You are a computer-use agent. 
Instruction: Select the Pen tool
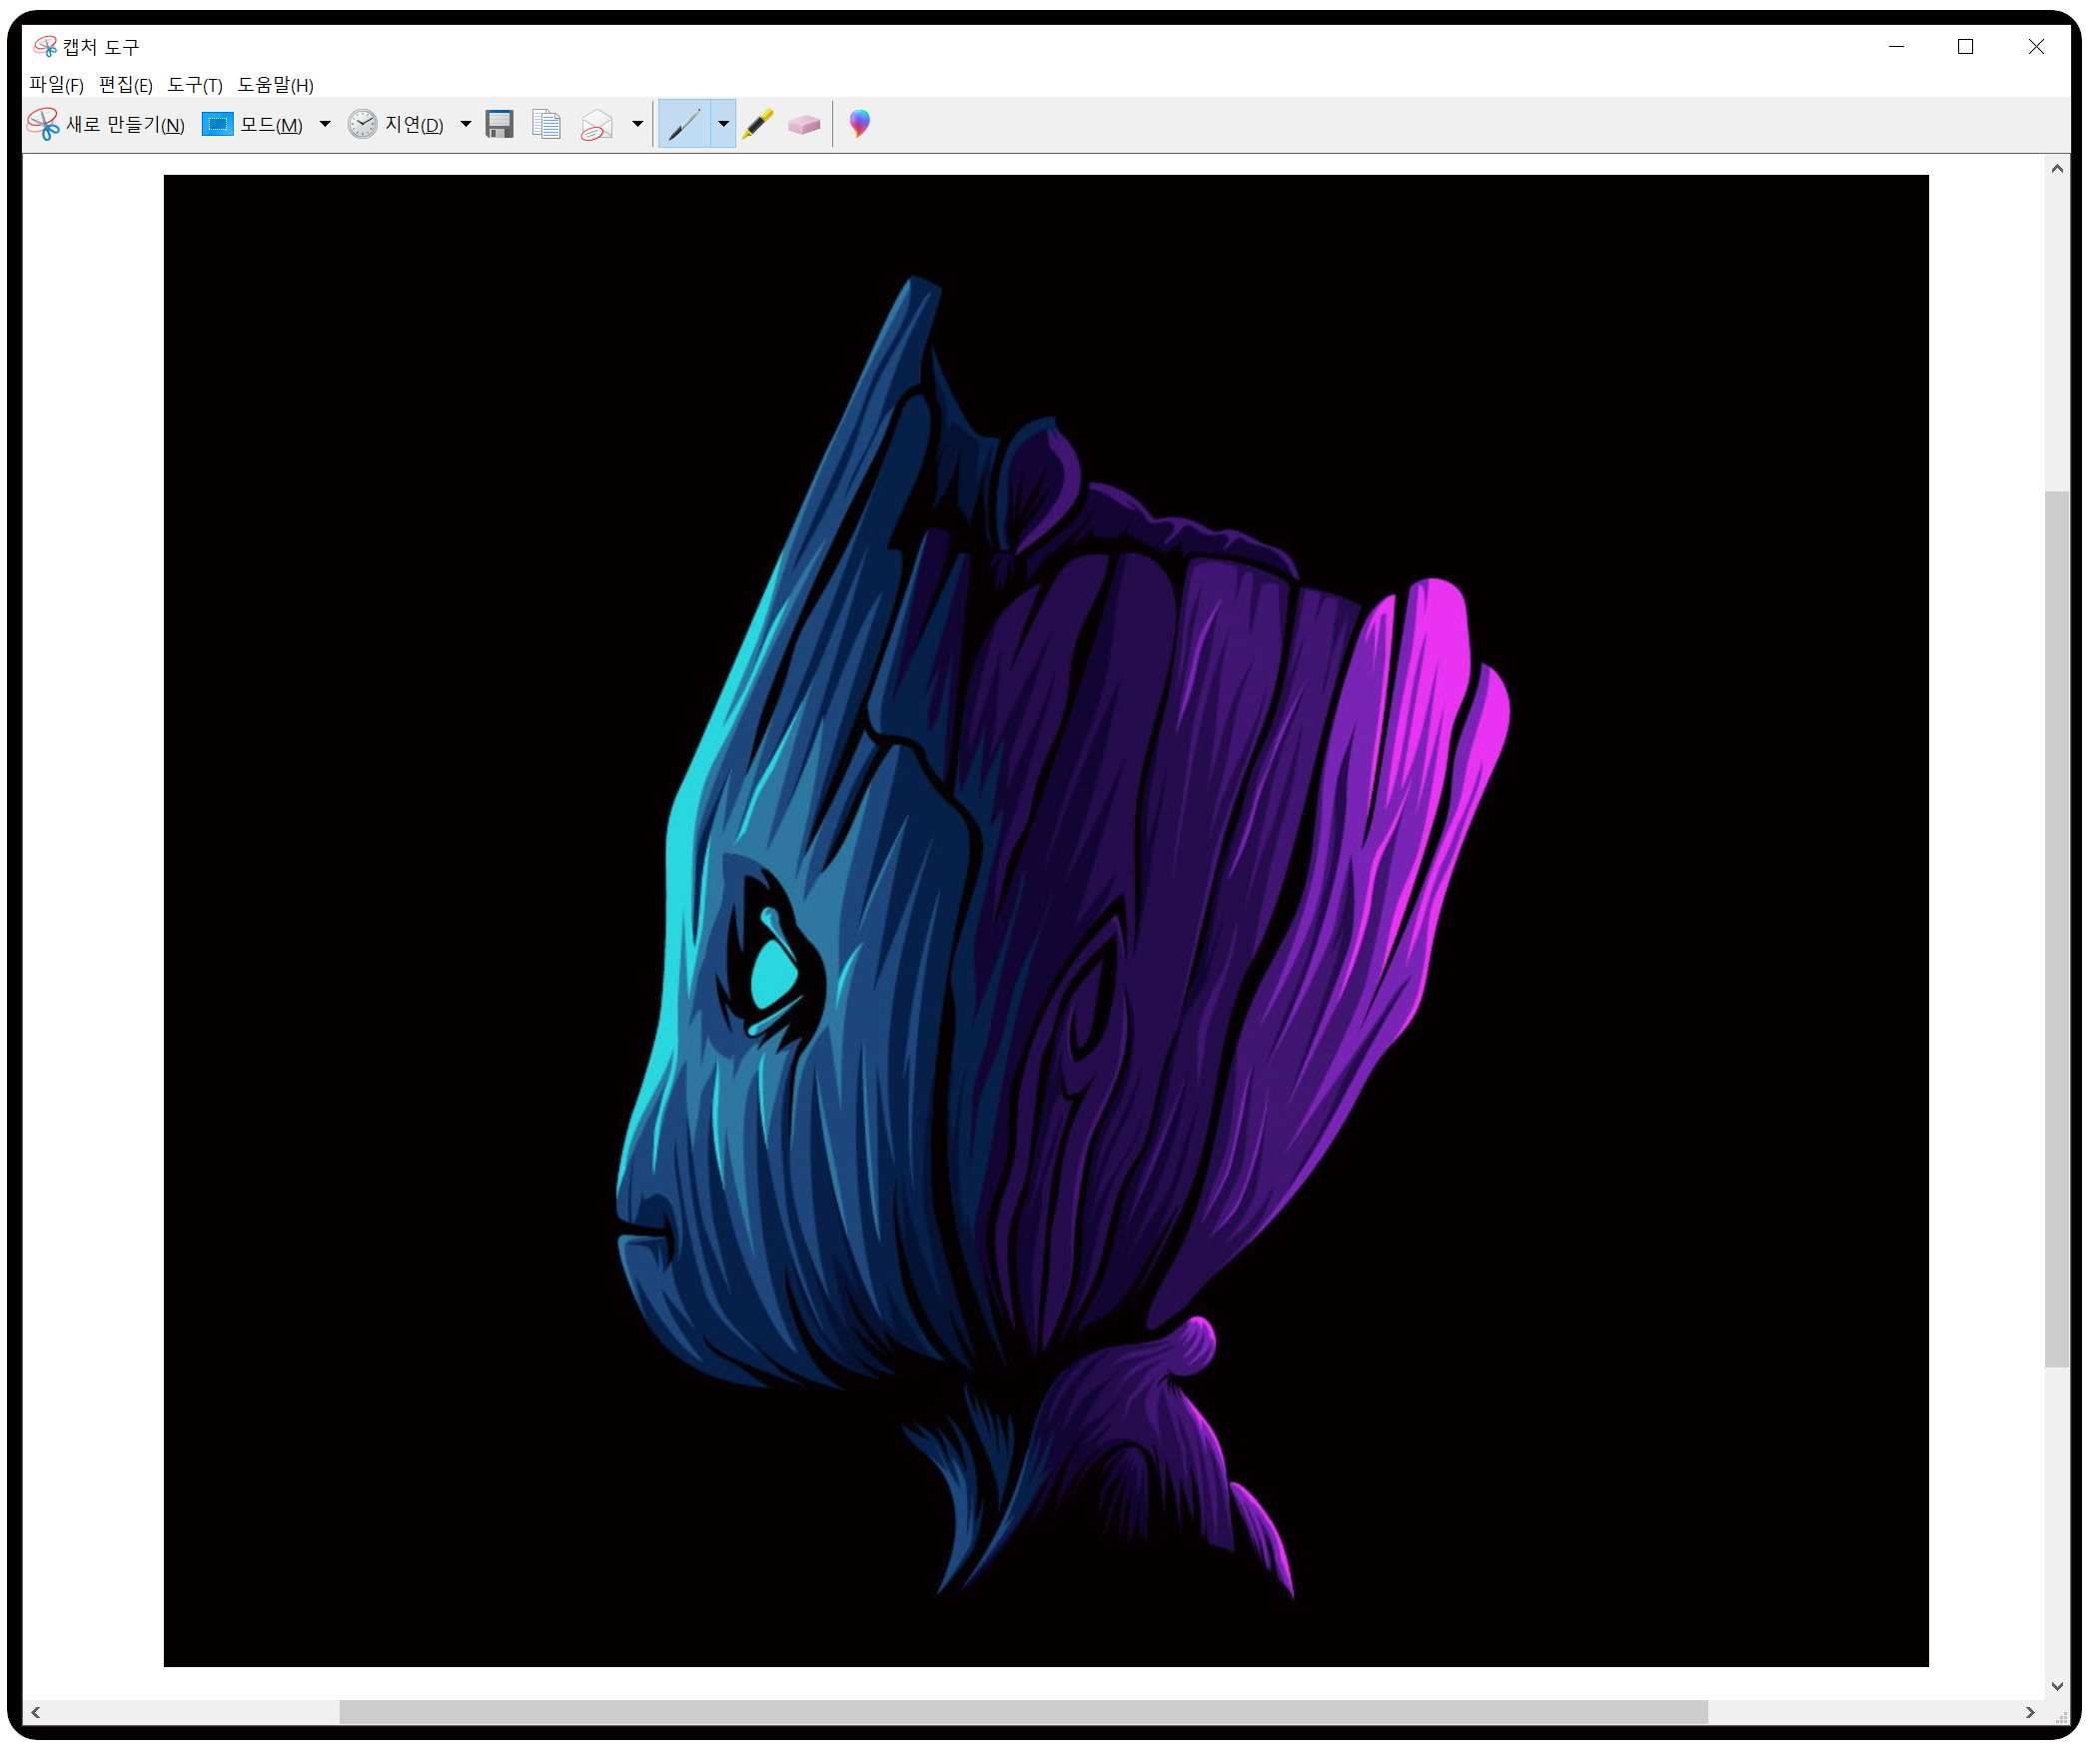[684, 124]
